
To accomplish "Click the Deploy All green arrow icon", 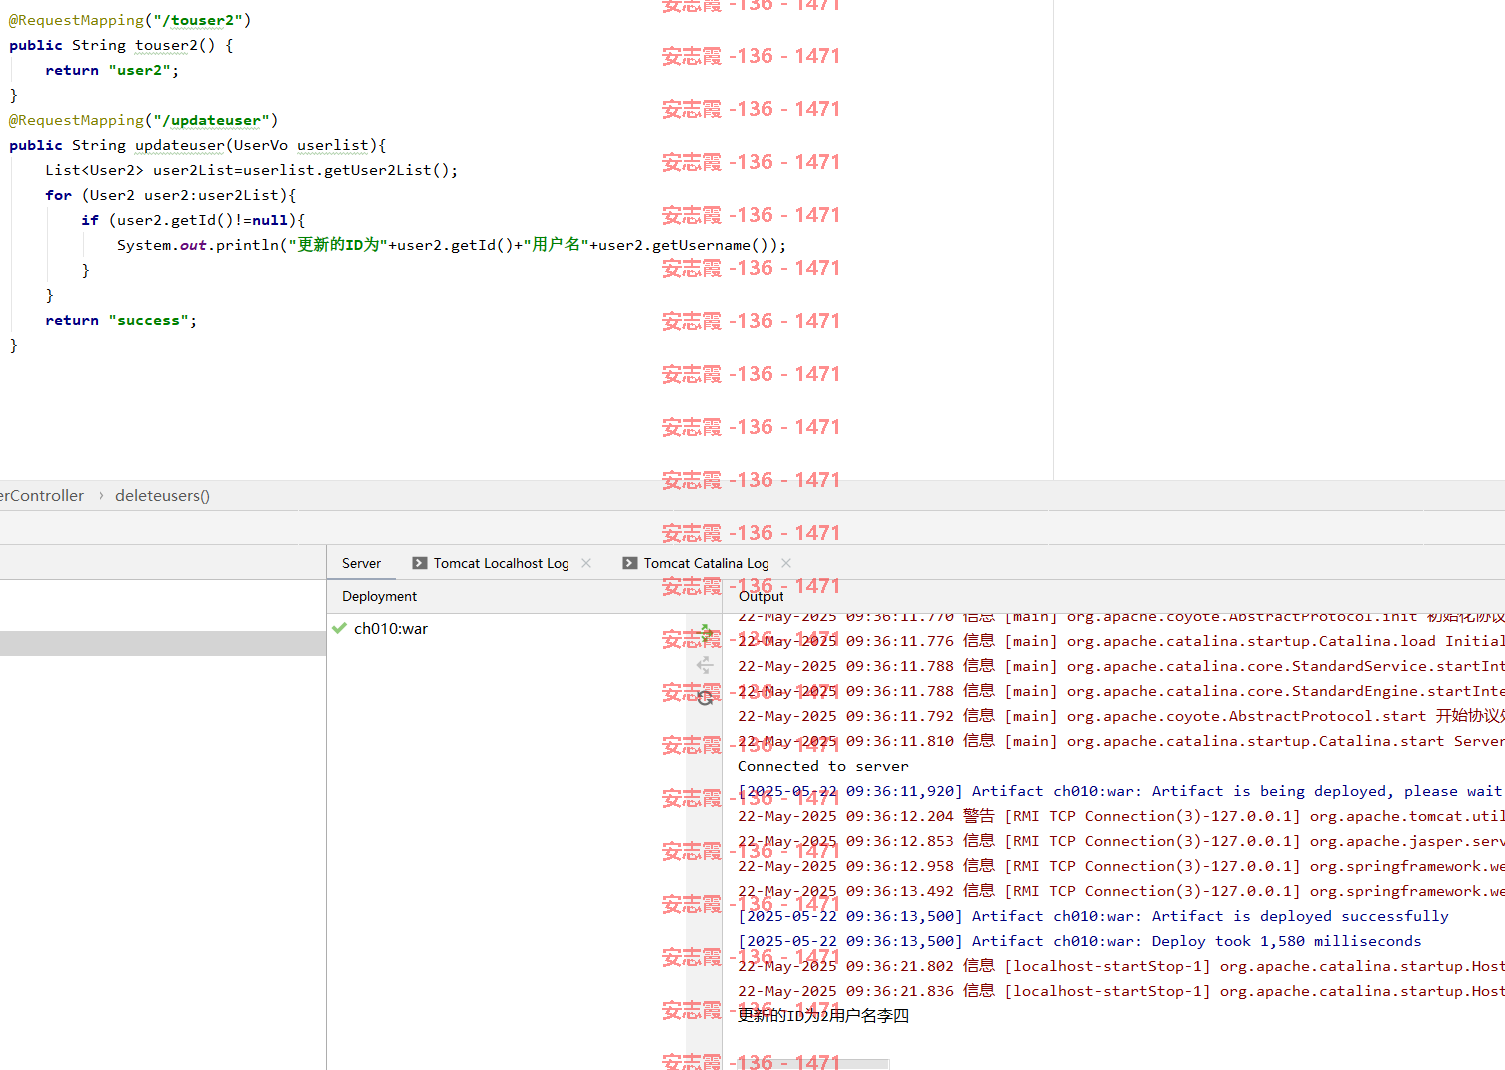I will [x=706, y=632].
